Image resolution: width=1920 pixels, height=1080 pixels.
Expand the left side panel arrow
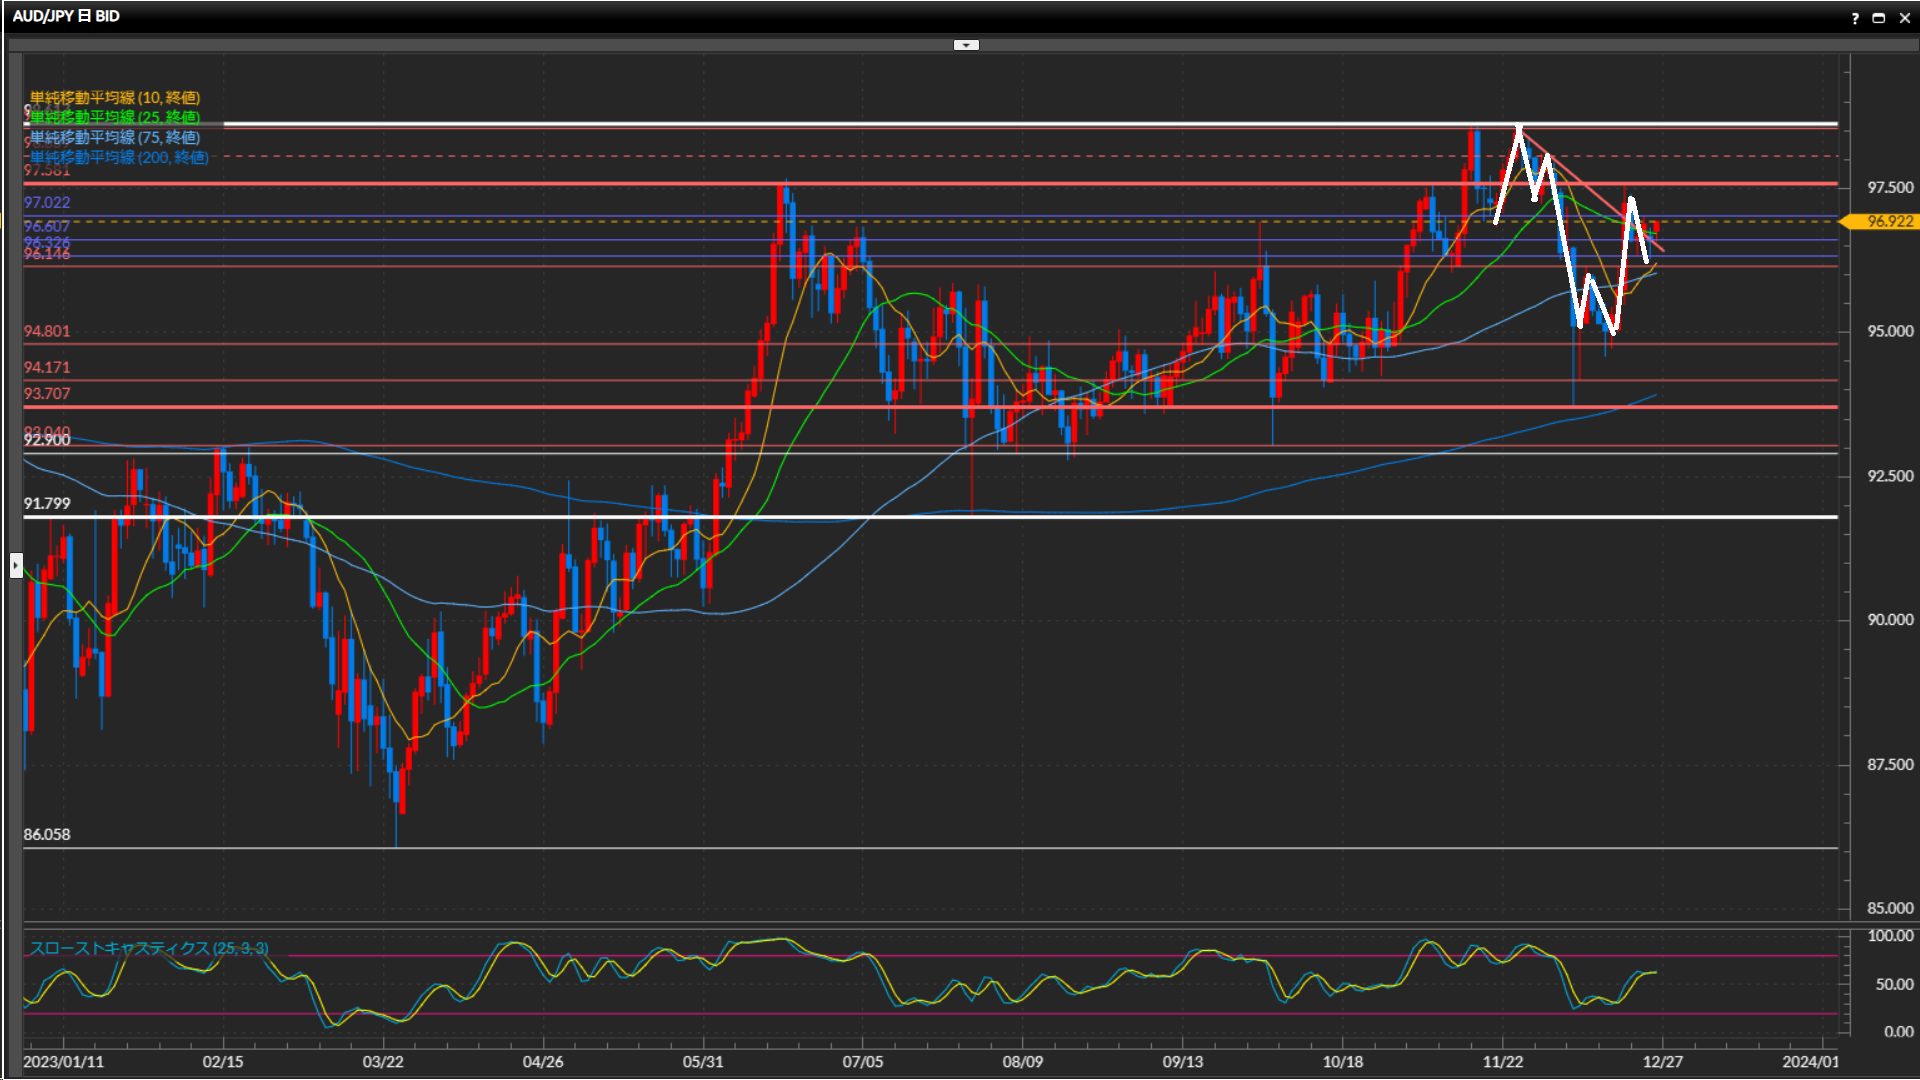[15, 566]
